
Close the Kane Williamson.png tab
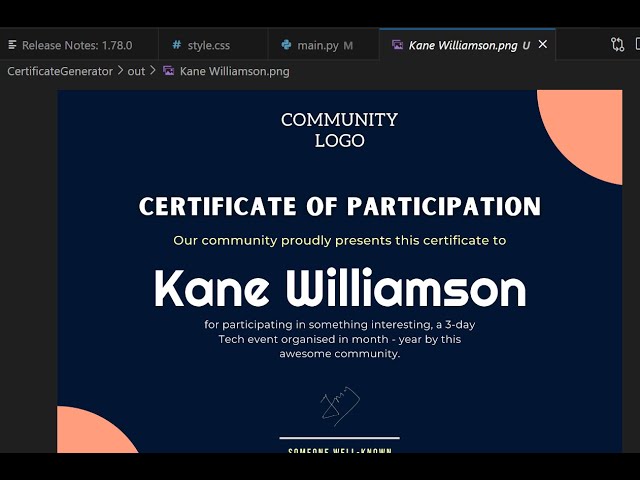tap(543, 44)
